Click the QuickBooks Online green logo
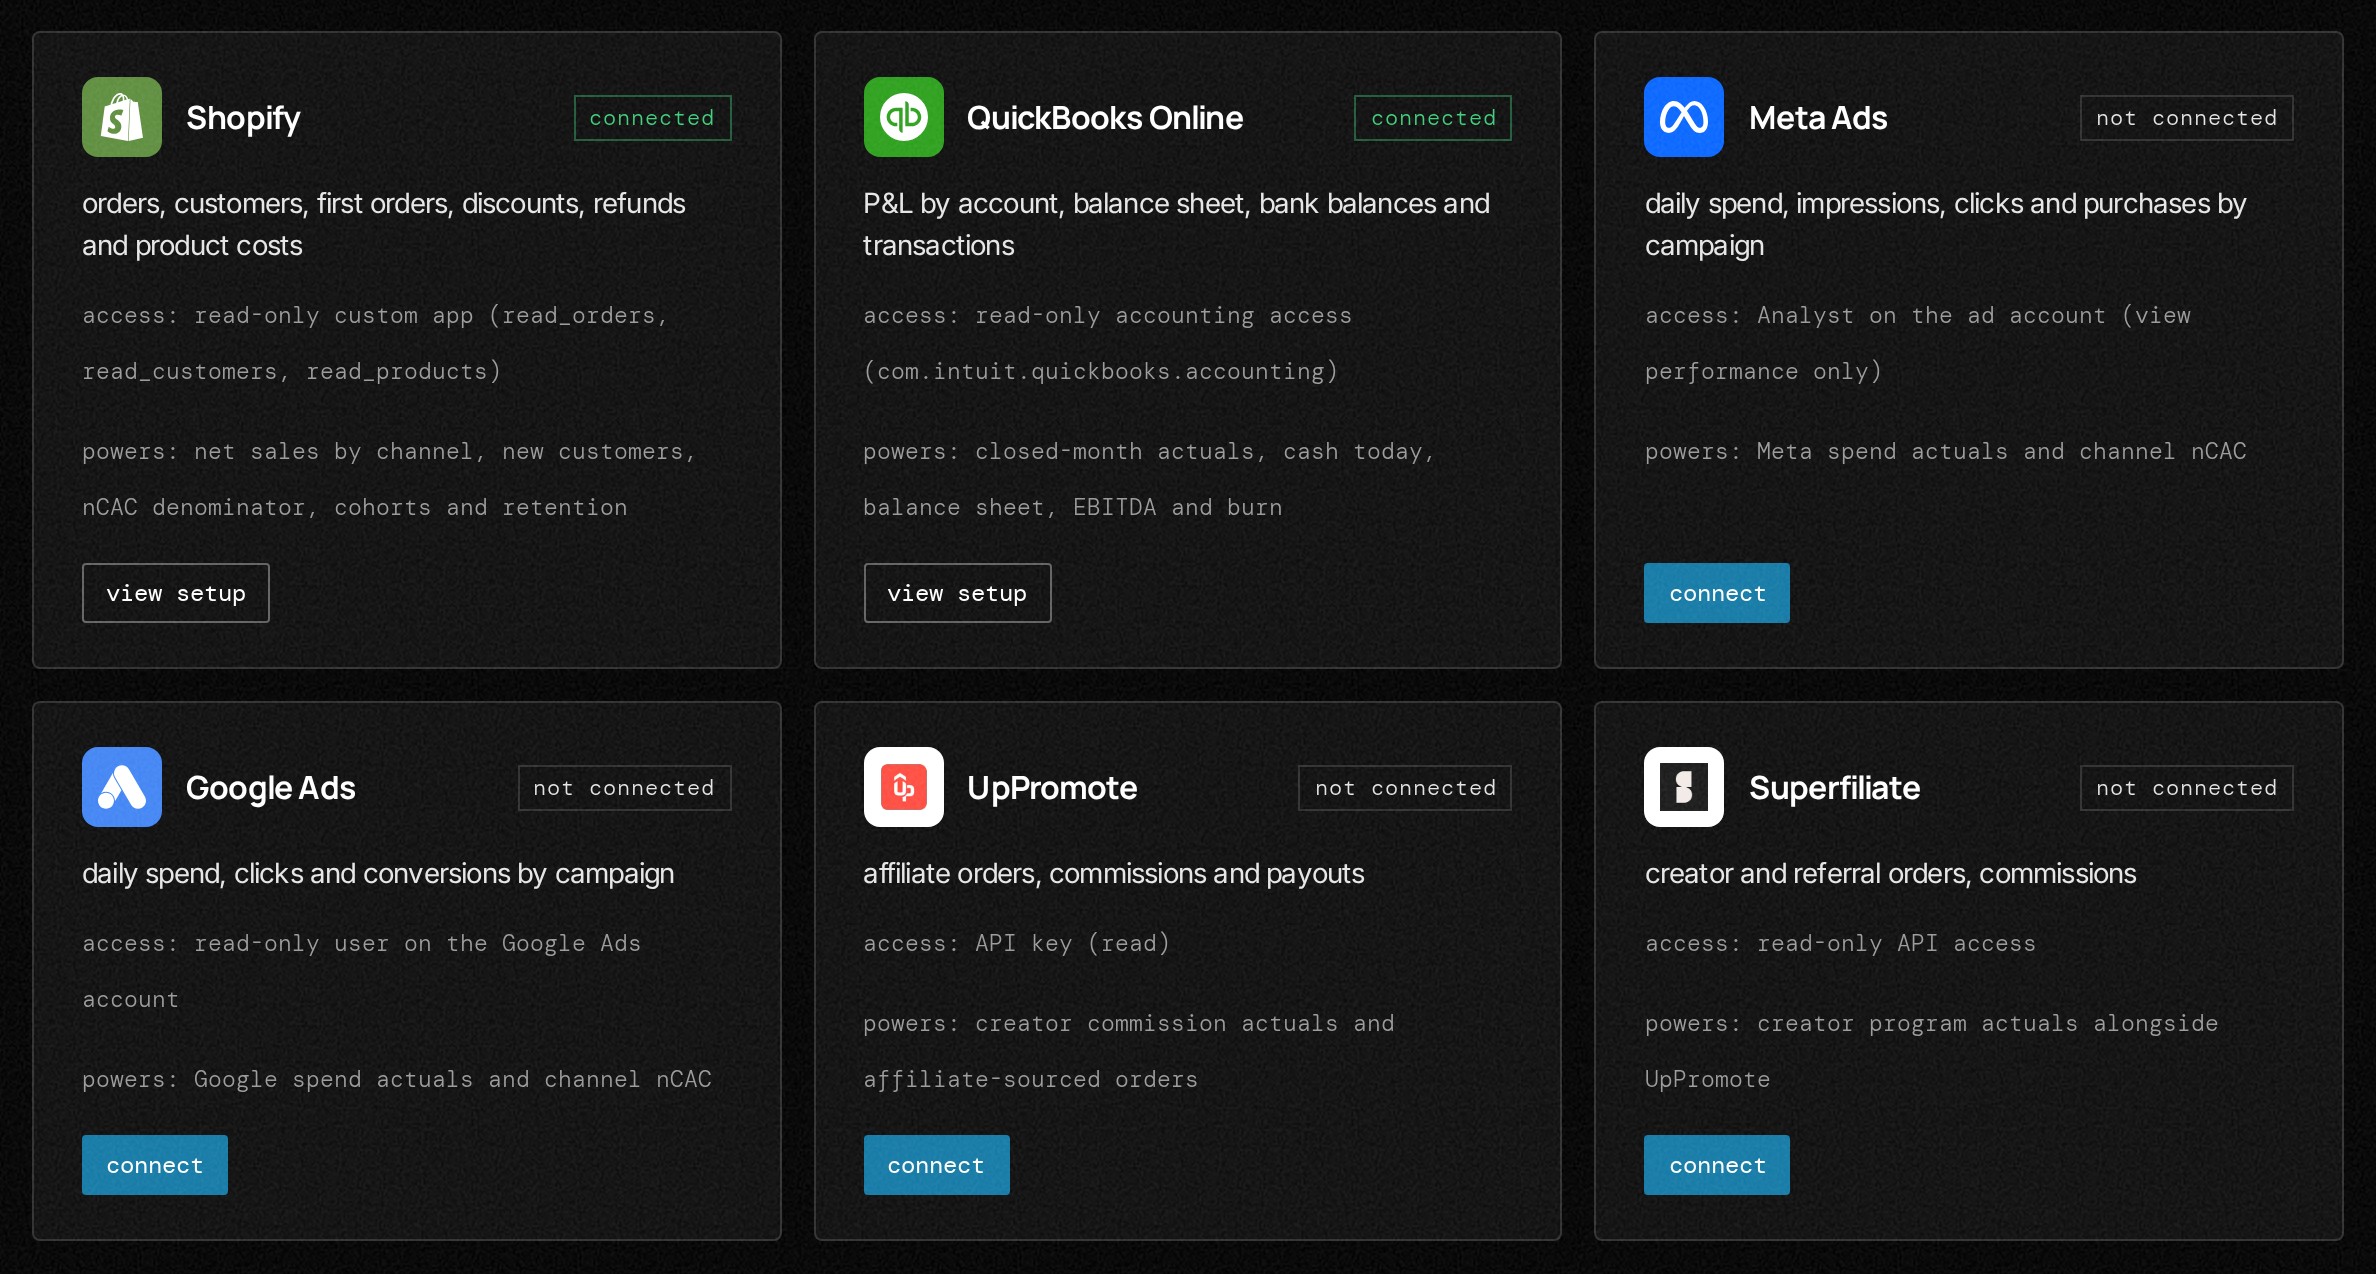2376x1274 pixels. point(903,117)
